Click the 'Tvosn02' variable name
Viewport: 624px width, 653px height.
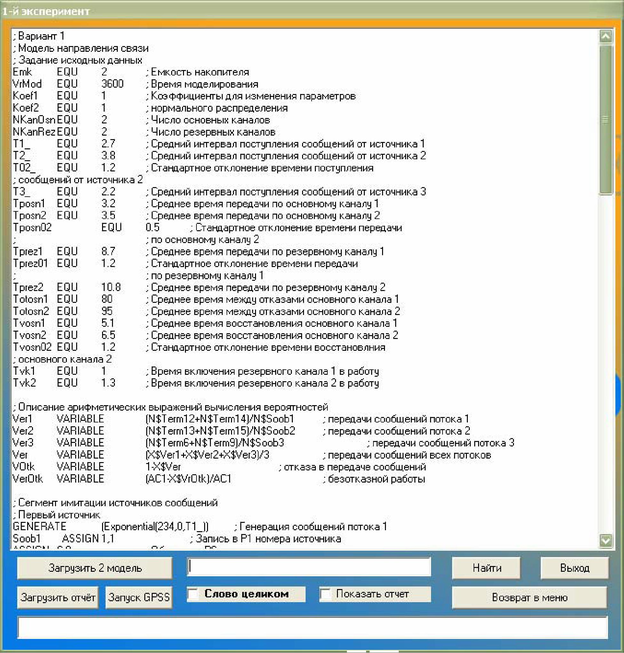pyautogui.click(x=32, y=347)
